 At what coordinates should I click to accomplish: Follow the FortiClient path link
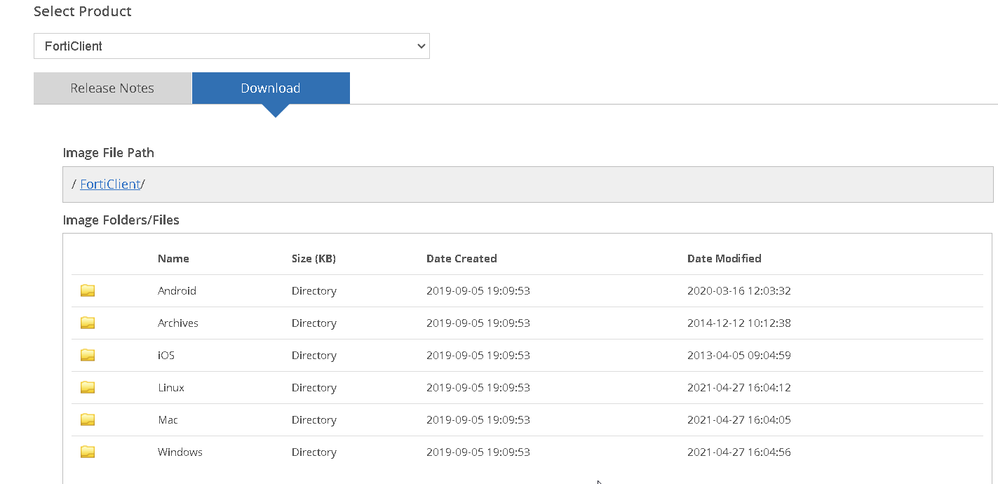[x=110, y=184]
